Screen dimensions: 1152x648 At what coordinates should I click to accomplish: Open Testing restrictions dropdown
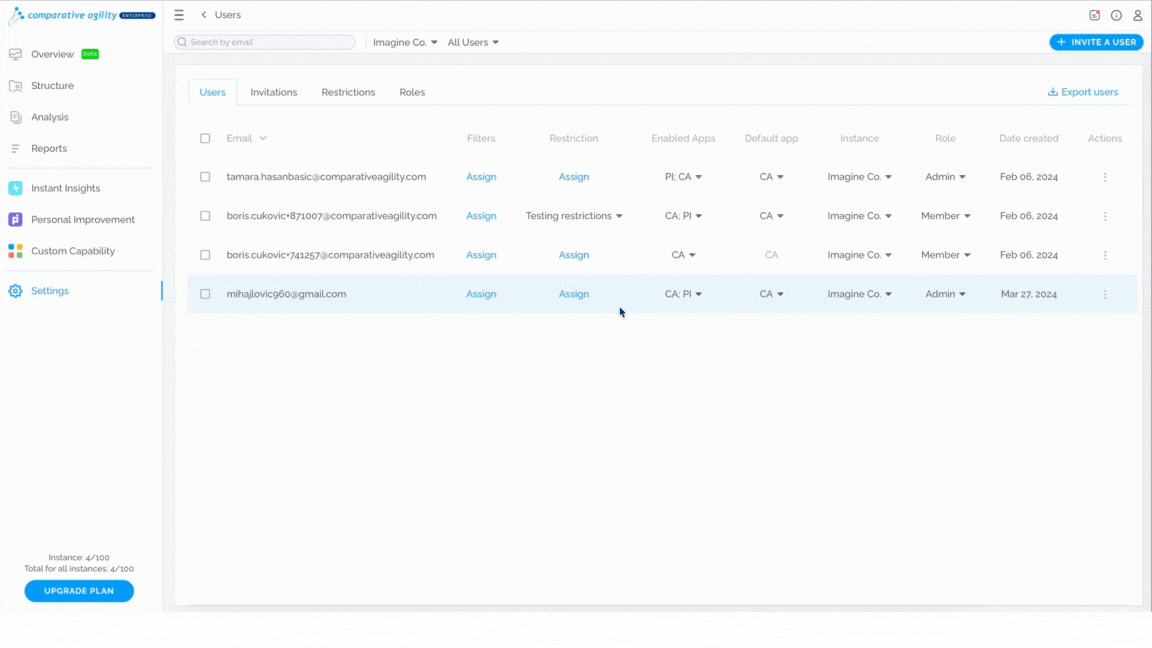[574, 216]
